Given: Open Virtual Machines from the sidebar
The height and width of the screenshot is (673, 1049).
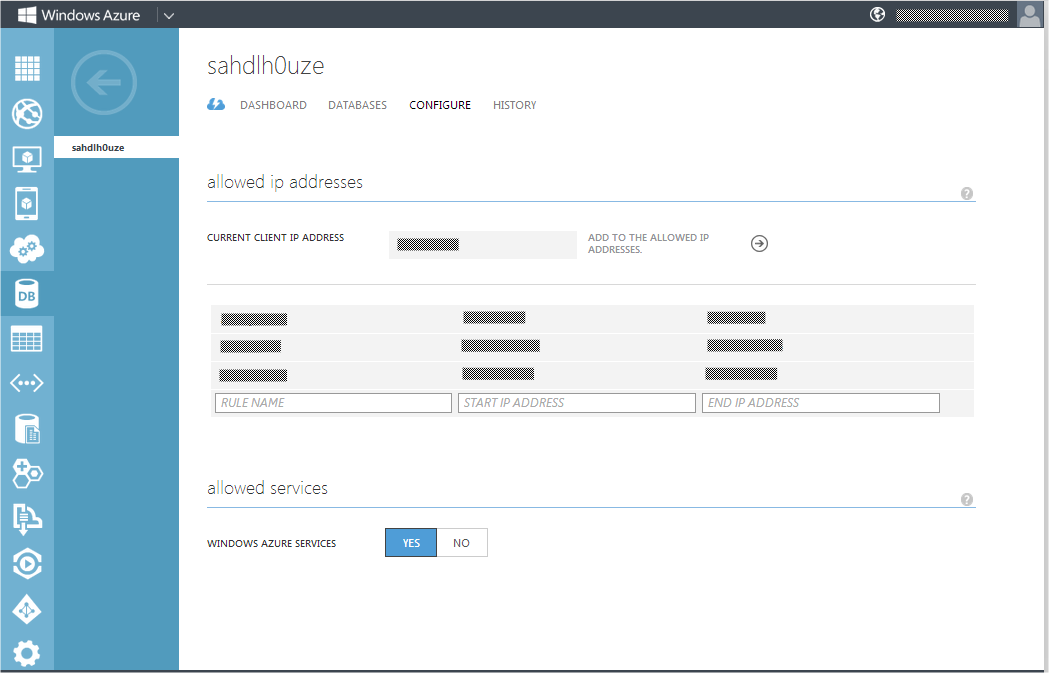Looking at the screenshot, I should (27, 158).
